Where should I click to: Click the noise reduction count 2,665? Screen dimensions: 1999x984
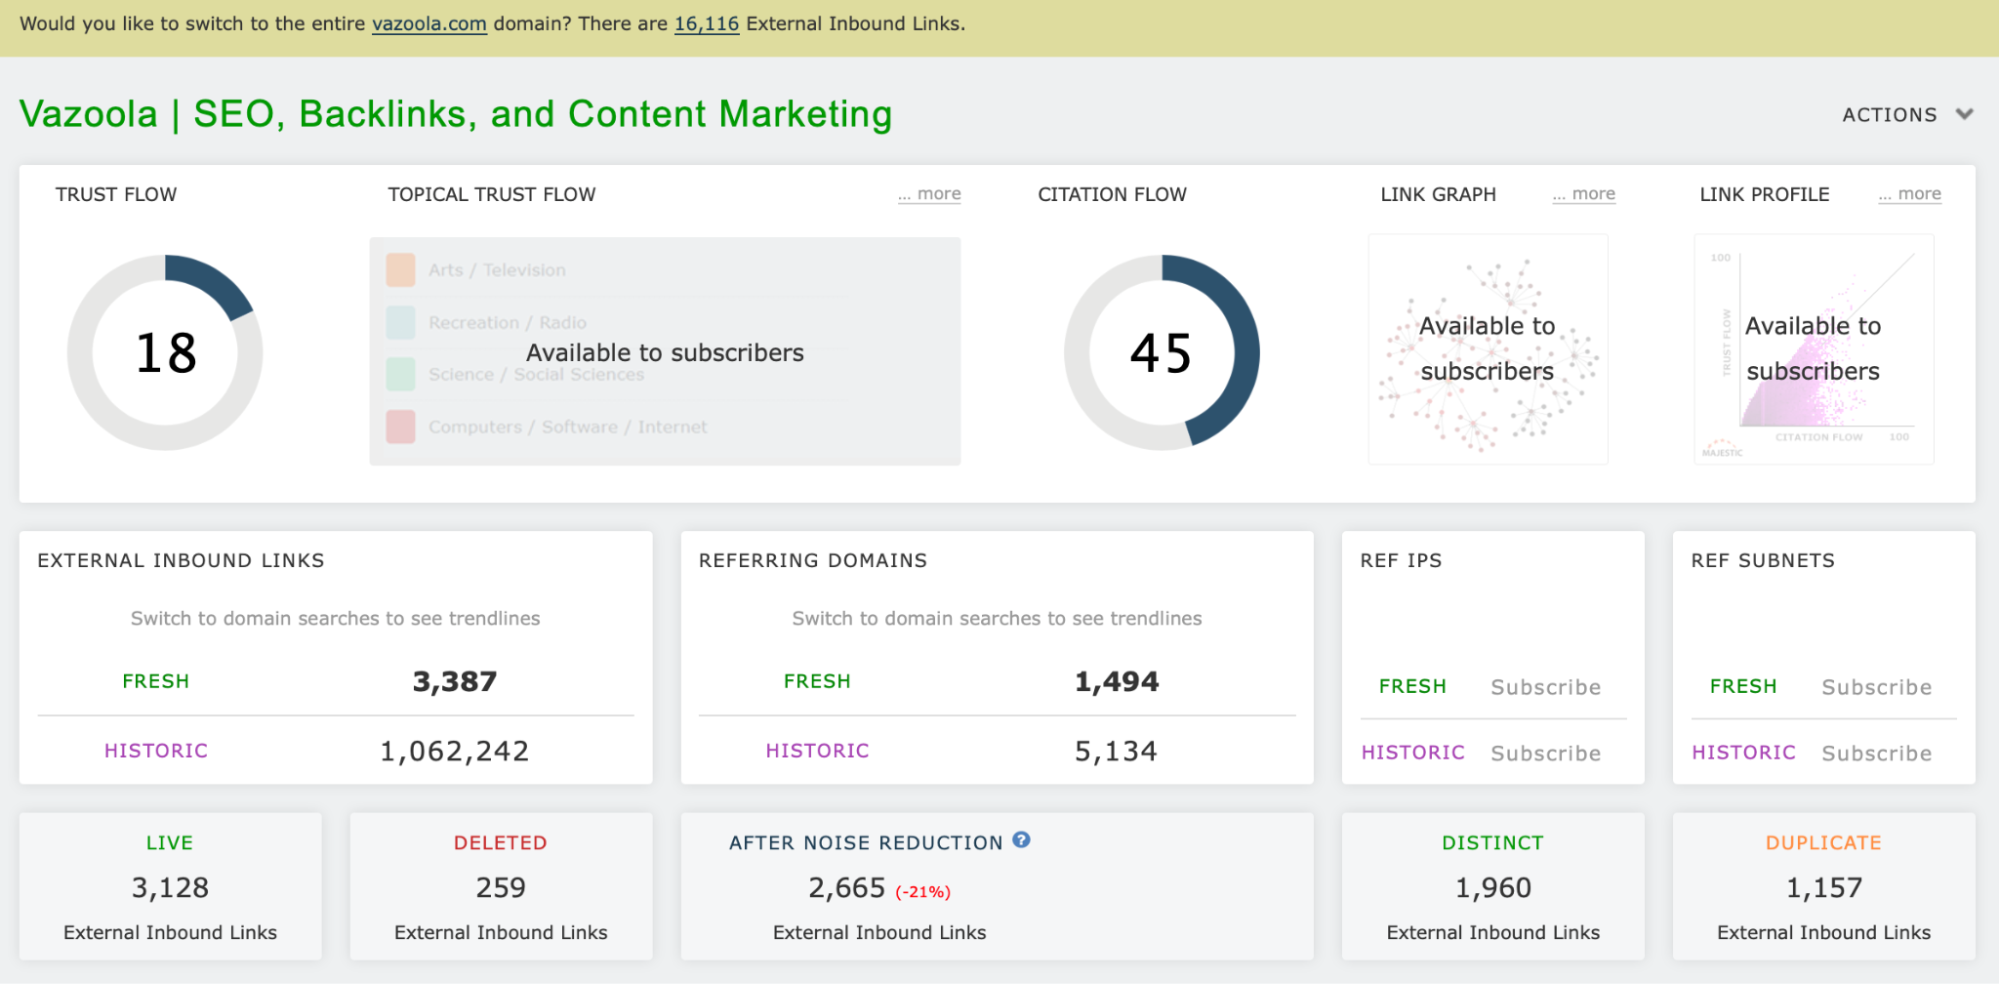847,888
